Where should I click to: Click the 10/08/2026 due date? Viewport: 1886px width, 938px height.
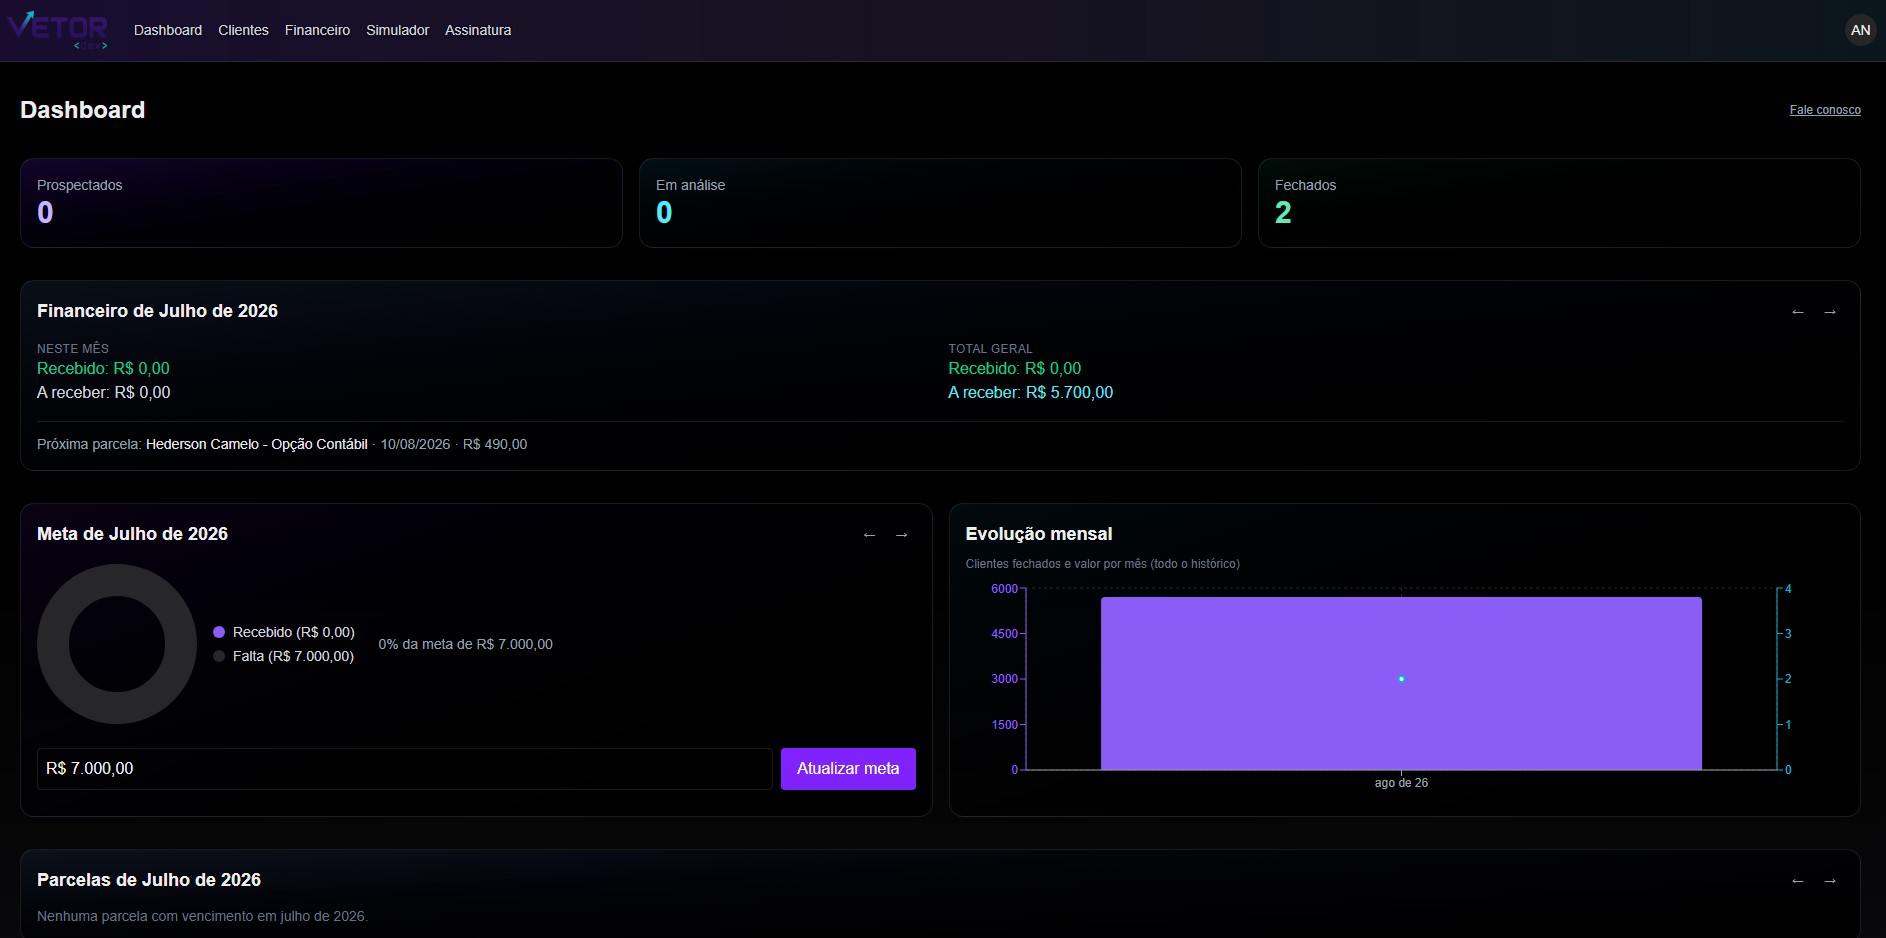coord(415,444)
